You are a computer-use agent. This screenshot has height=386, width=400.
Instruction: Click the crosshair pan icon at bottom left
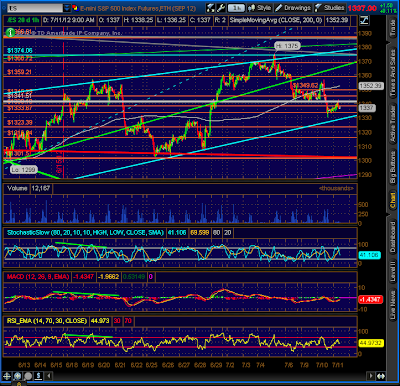click(x=7, y=376)
